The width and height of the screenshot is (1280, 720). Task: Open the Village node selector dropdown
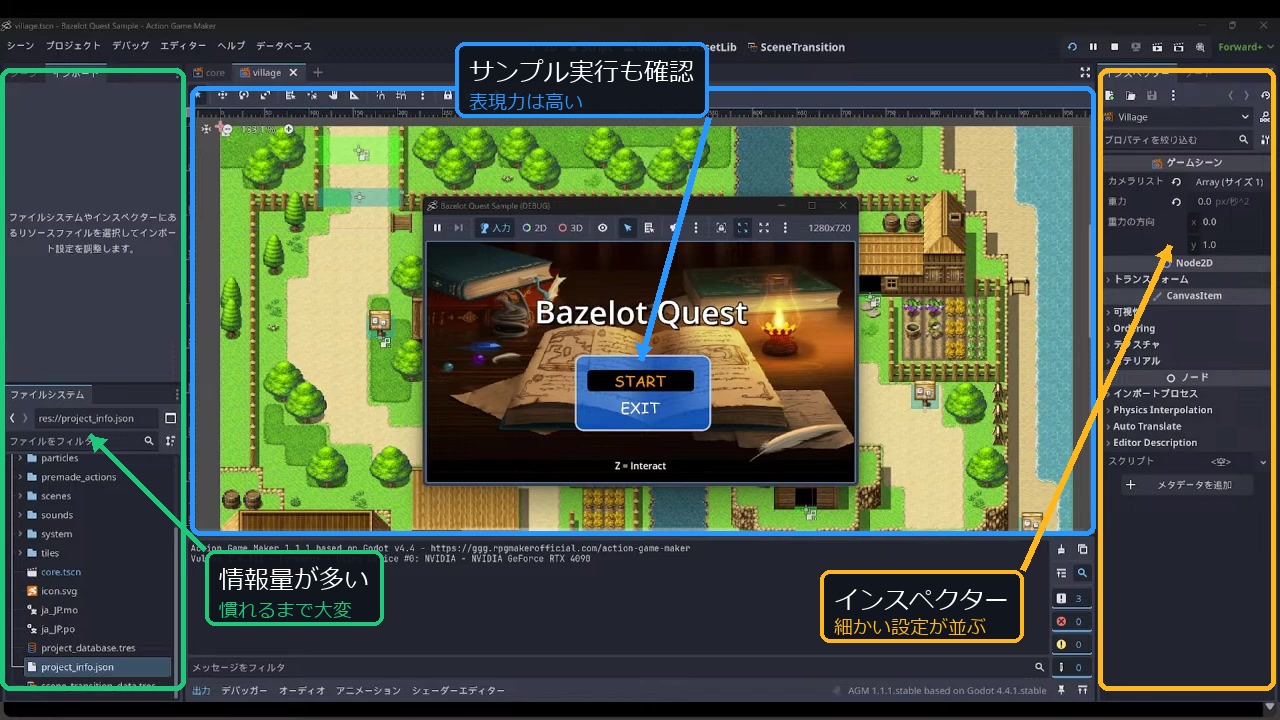[1177, 117]
